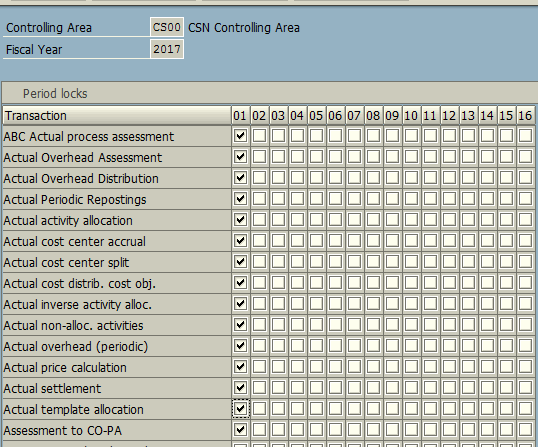Check period 12 for Actual cost center split
This screenshot has width=538, height=447.
tap(449, 262)
